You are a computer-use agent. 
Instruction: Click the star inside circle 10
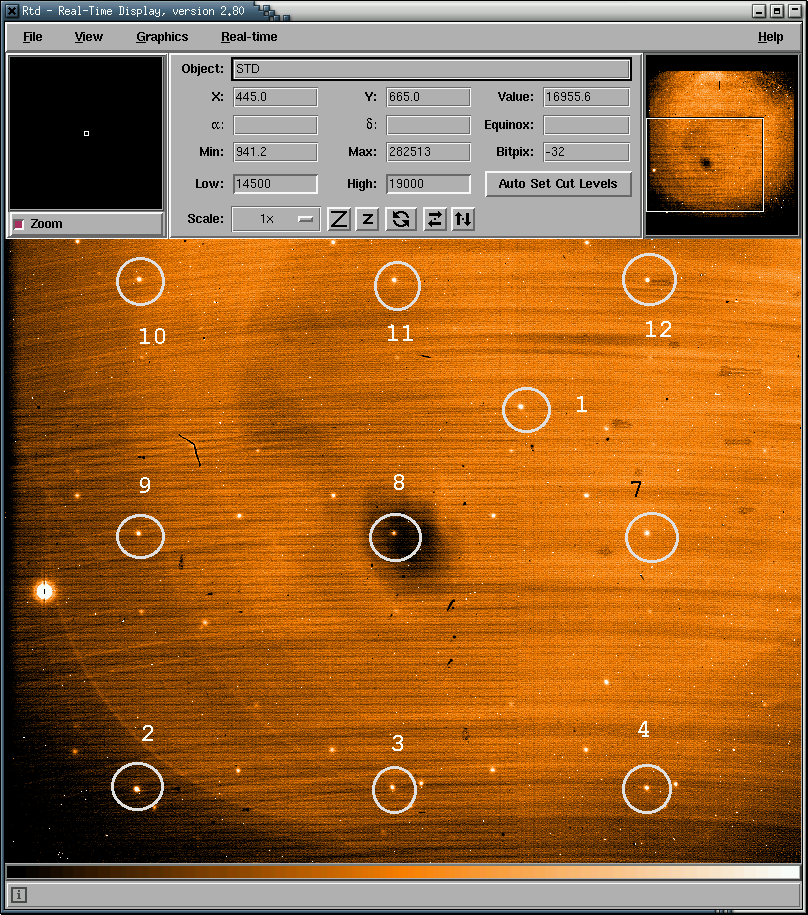coord(139,279)
